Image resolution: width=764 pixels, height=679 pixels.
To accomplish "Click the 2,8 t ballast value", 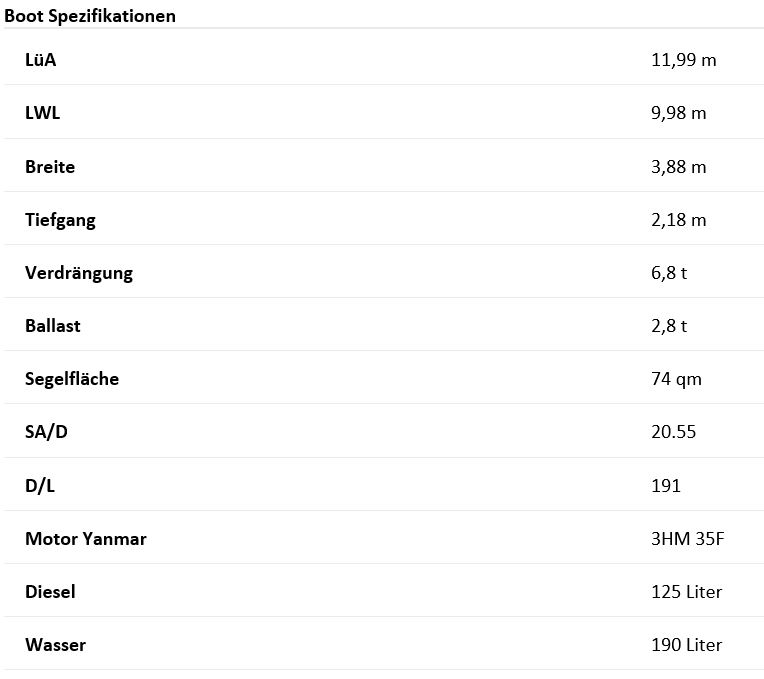I will coord(669,326).
